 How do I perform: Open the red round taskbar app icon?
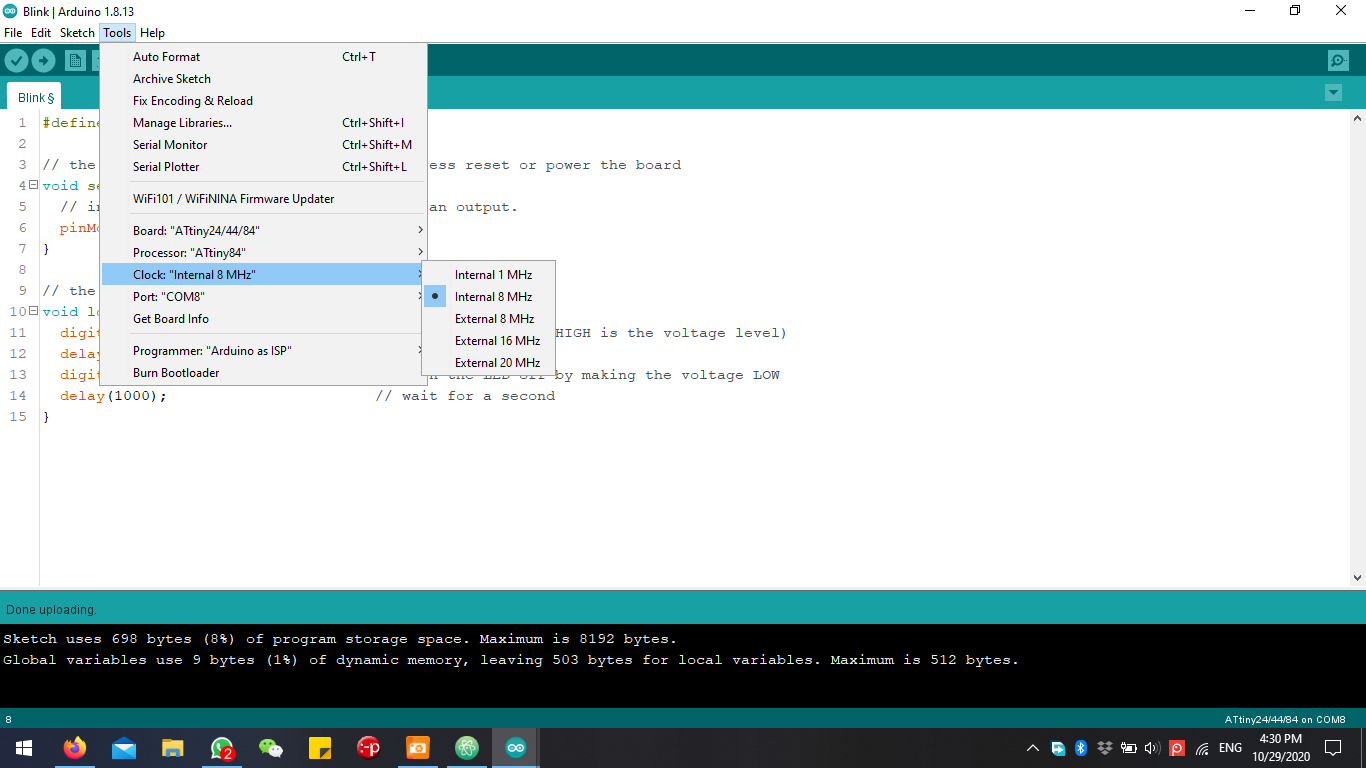click(369, 748)
